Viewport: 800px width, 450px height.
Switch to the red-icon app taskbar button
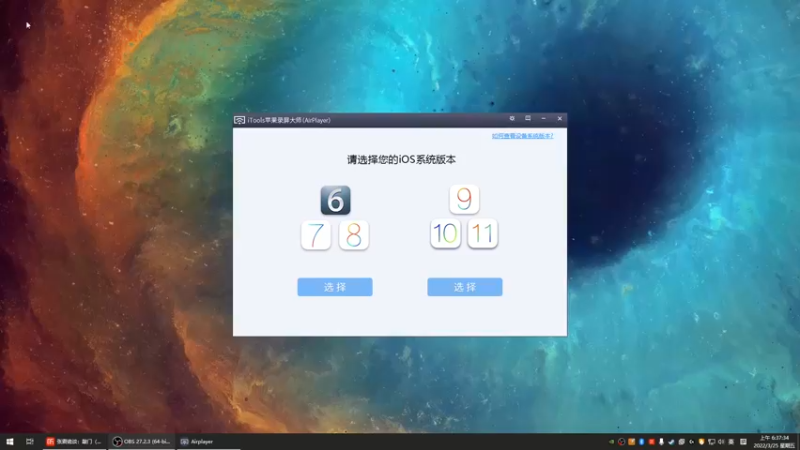(74, 441)
